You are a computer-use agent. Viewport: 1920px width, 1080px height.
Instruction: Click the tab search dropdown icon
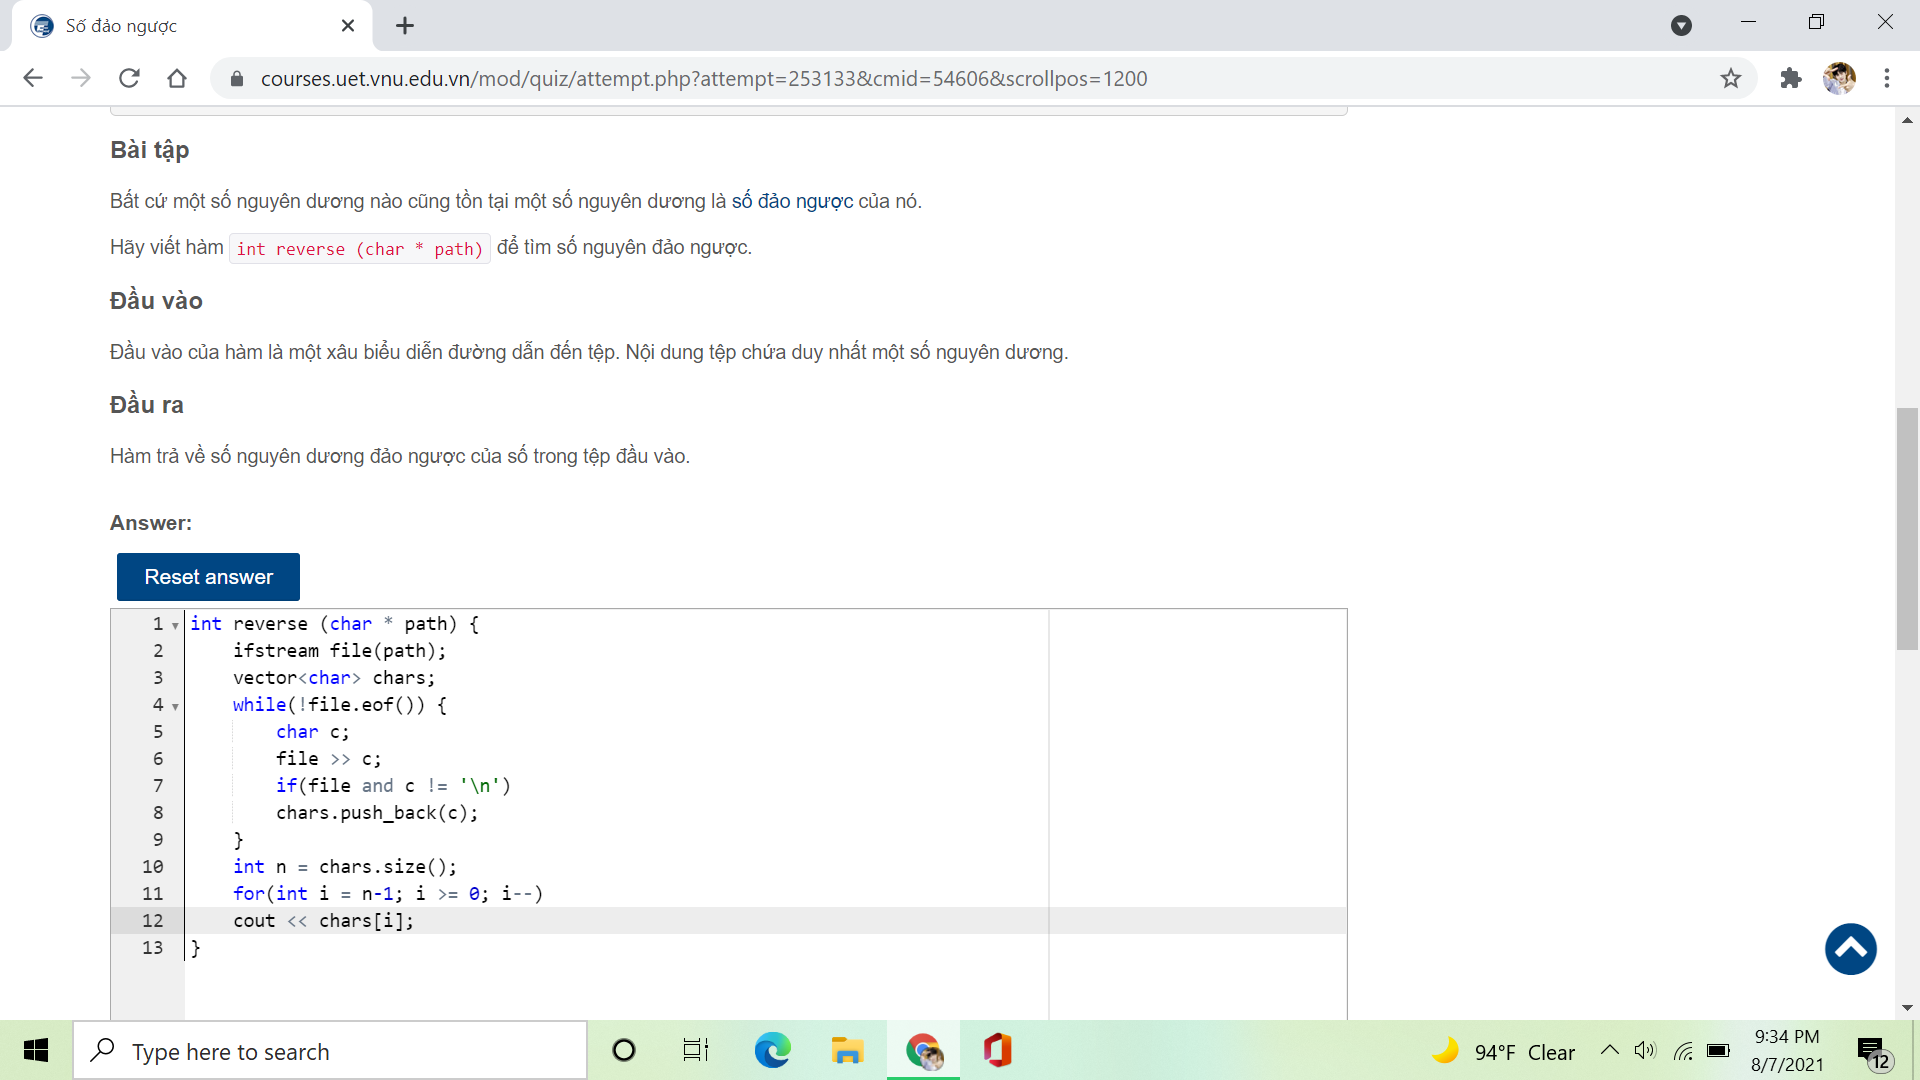tap(1682, 26)
